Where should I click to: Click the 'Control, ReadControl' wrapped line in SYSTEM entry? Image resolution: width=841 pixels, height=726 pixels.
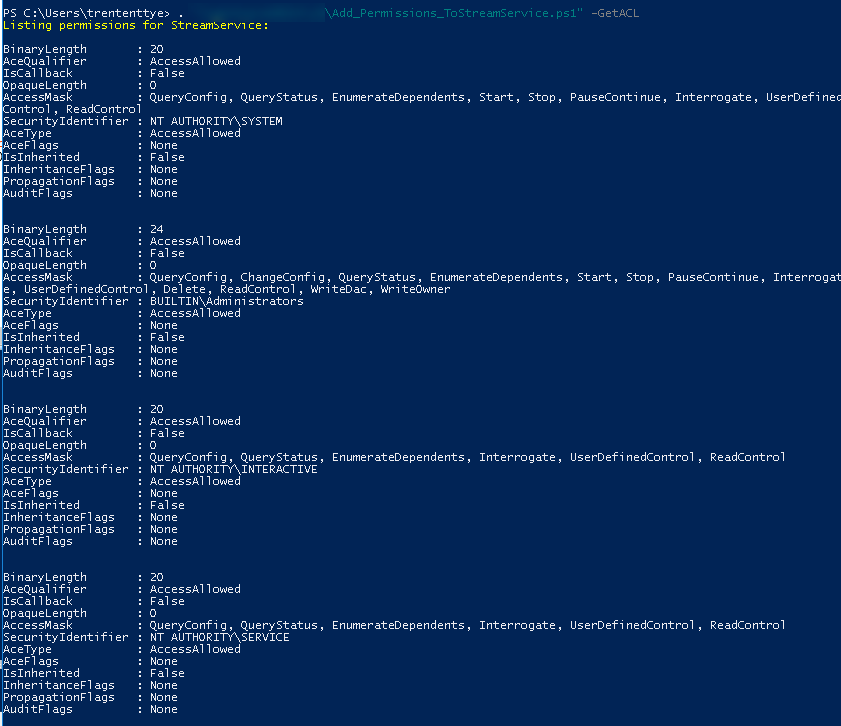click(x=72, y=109)
